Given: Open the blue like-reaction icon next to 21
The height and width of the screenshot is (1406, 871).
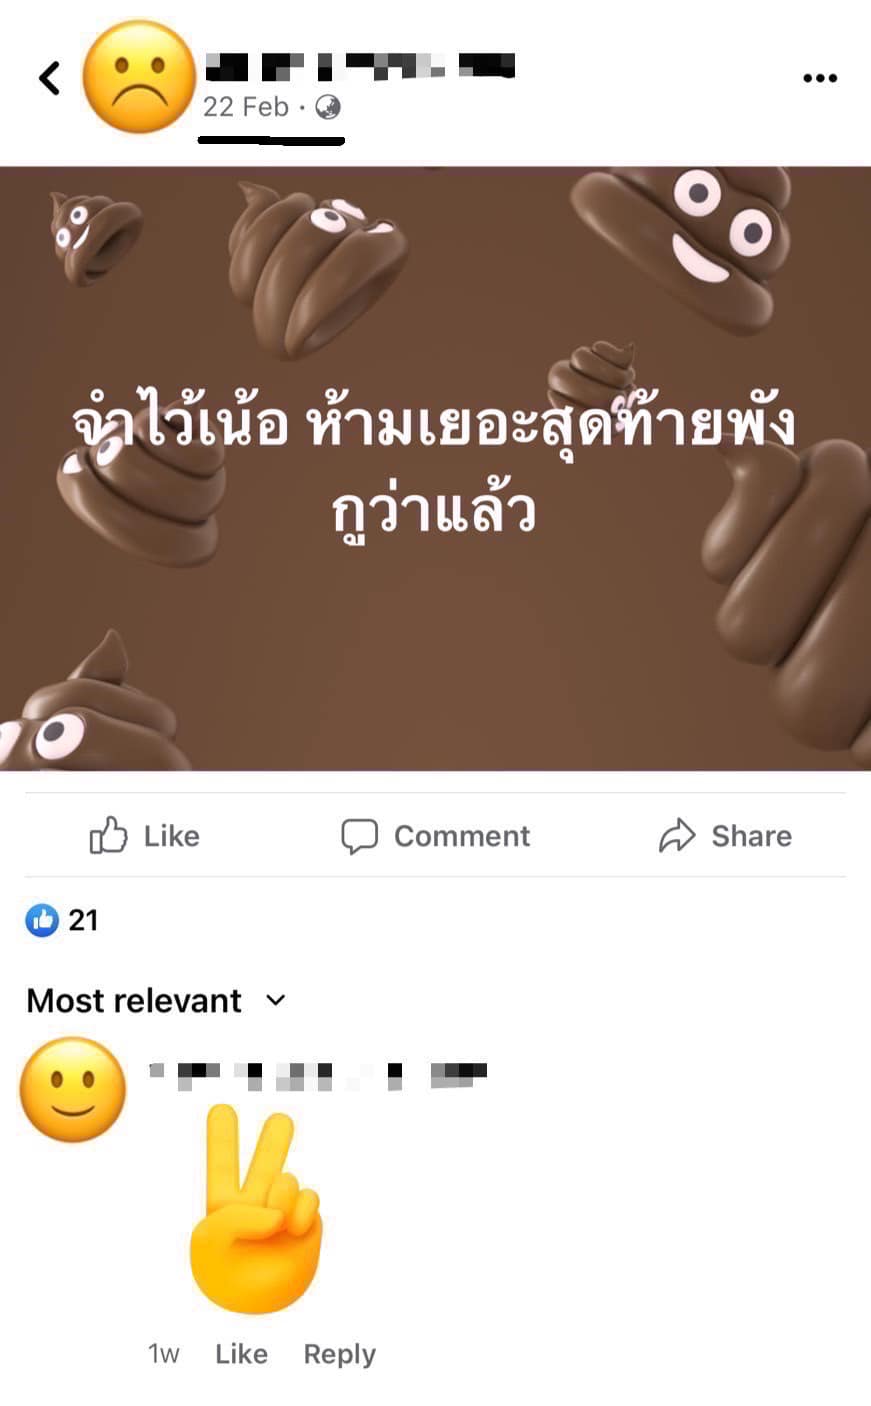Looking at the screenshot, I should pyautogui.click(x=42, y=919).
